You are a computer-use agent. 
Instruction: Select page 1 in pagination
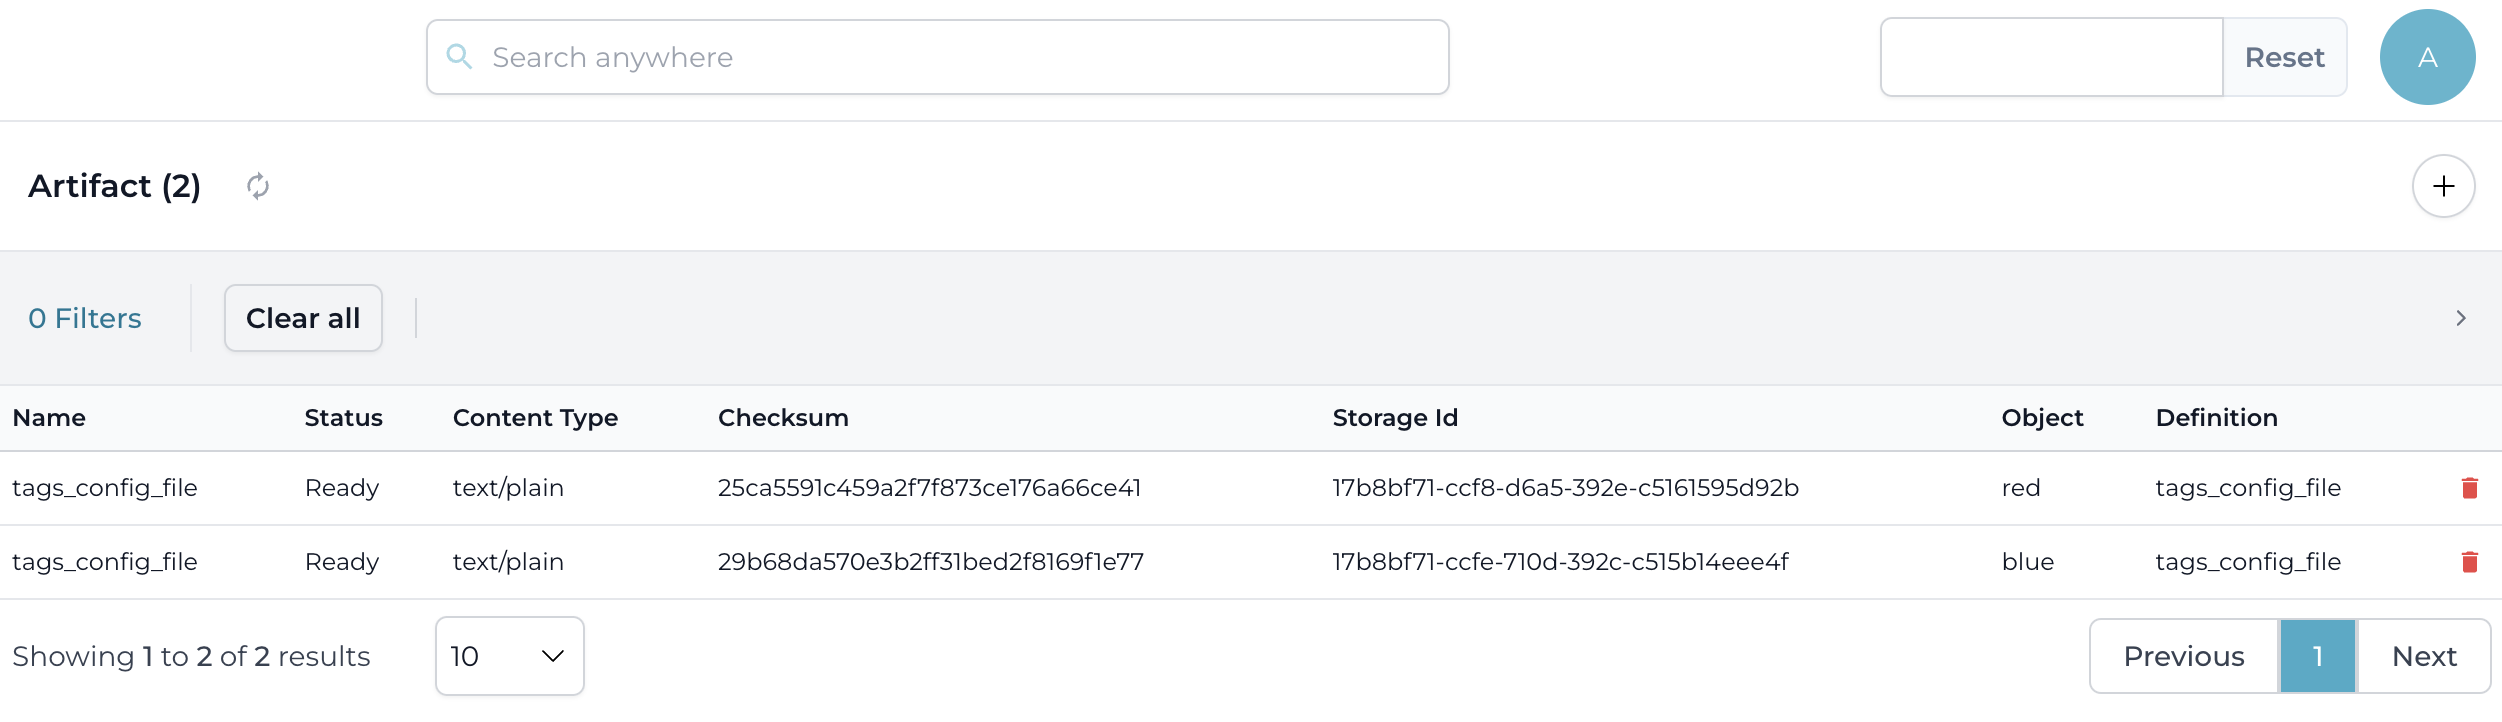(2317, 656)
